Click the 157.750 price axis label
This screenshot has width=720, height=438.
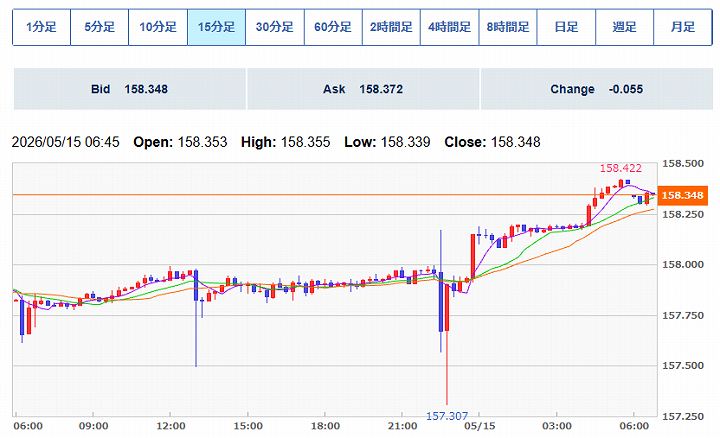(682, 315)
